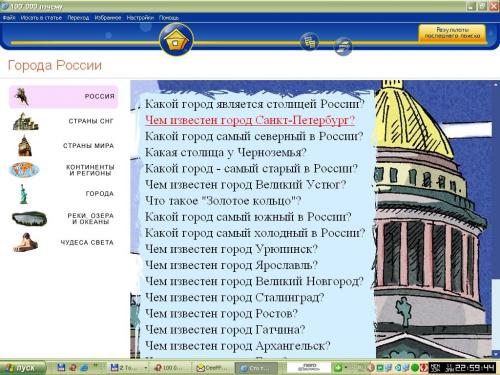Click the Internet Explorer quick launch icon
The height and width of the screenshot is (375, 500).
tap(84, 368)
